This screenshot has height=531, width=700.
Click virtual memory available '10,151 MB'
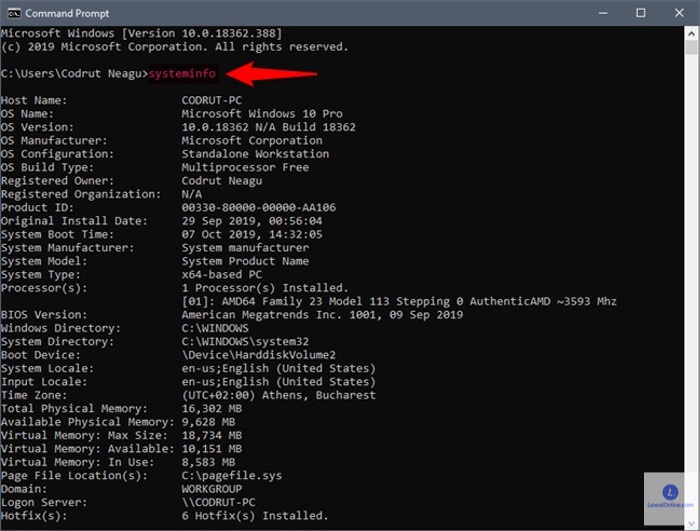(x=212, y=448)
